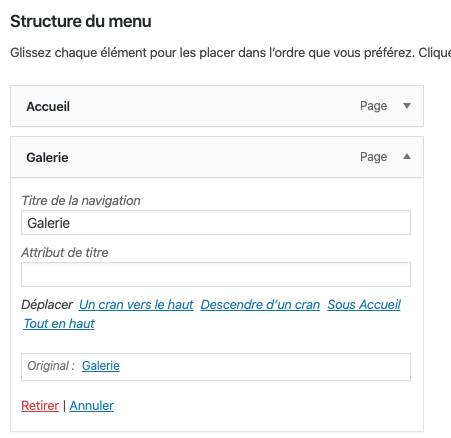Click the 'Tout en haut' link
The image size is (451, 438).
[x=59, y=323]
